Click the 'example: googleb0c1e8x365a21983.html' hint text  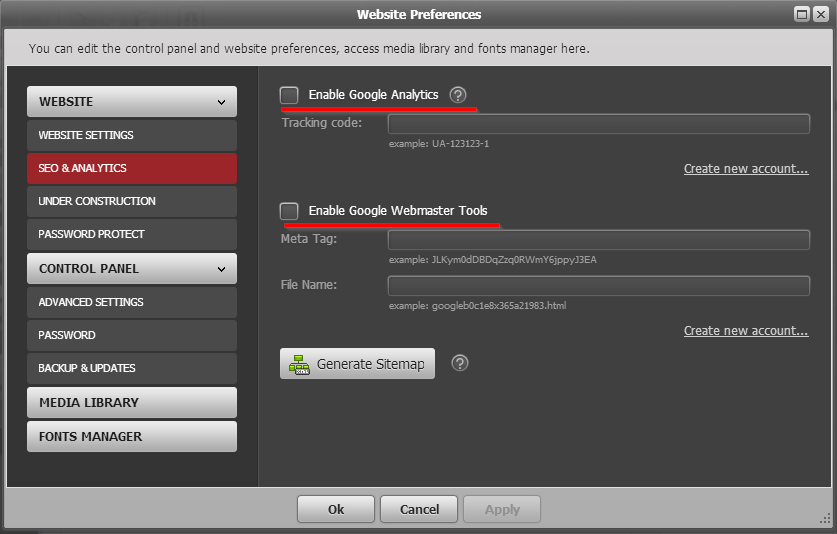coord(477,306)
